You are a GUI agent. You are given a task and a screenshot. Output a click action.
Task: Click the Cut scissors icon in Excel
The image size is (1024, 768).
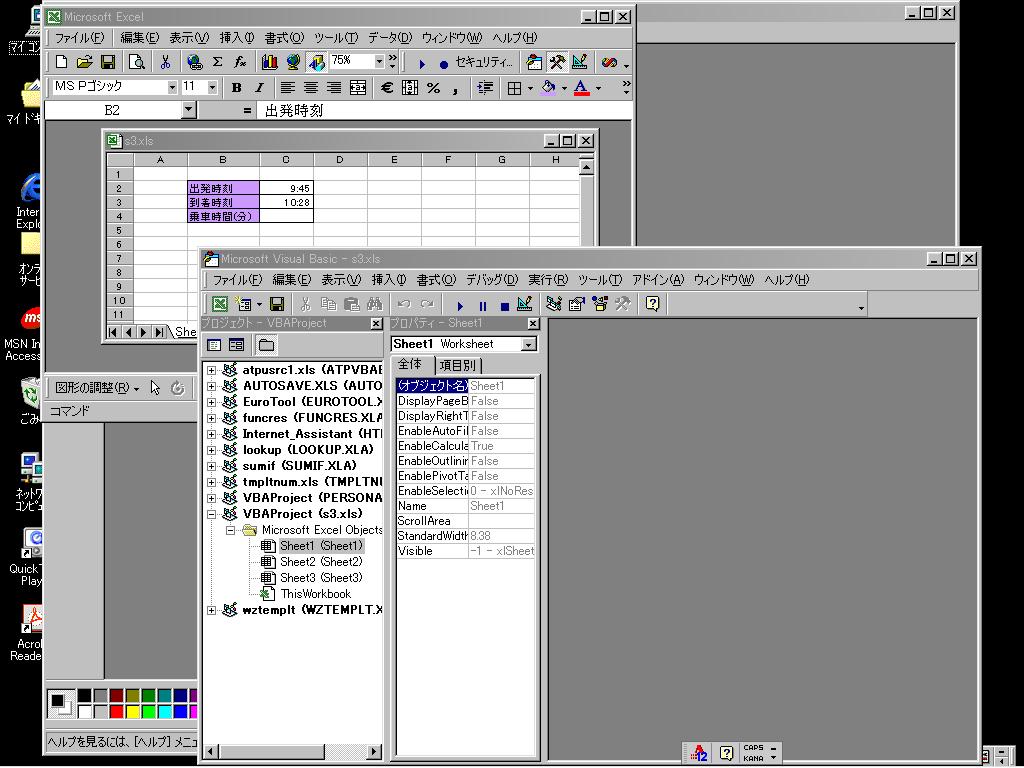point(165,62)
